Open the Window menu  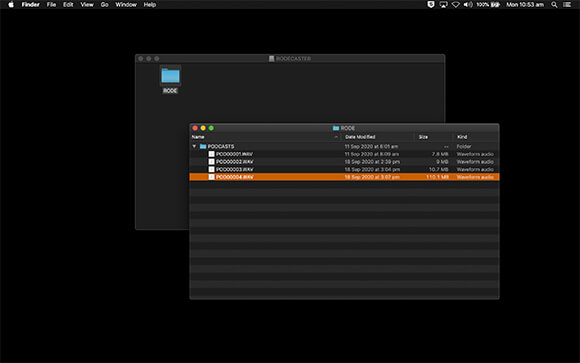coord(126,4)
